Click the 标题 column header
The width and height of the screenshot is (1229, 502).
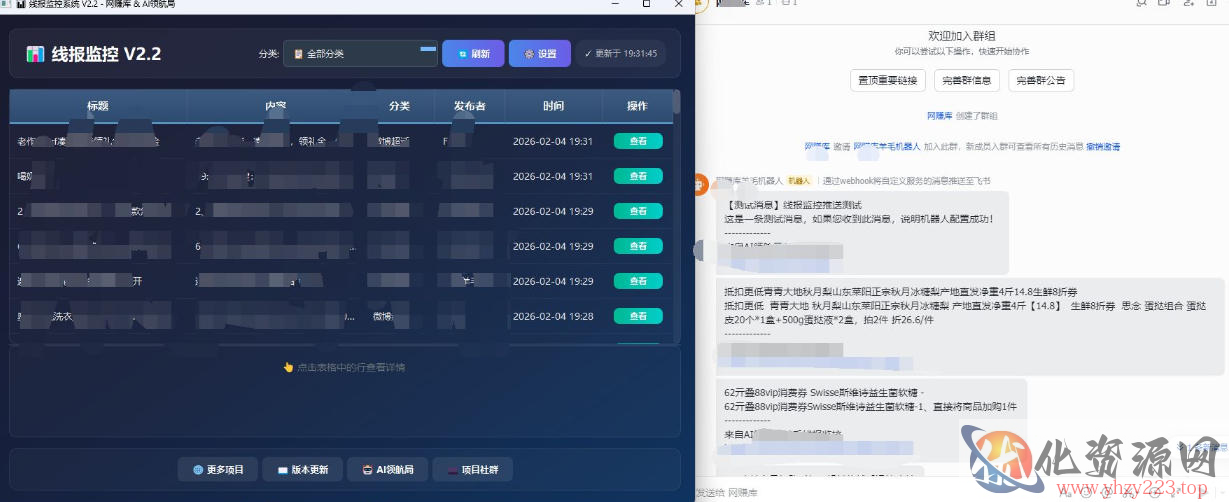[x=98, y=106]
